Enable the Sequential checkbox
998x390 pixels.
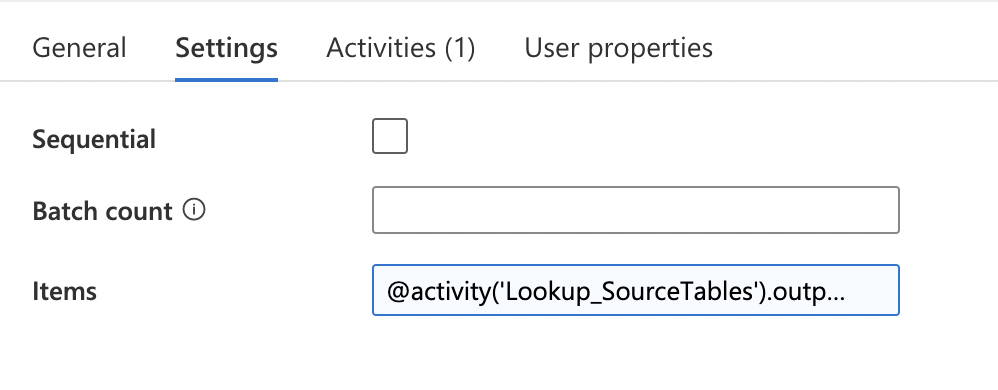(390, 136)
